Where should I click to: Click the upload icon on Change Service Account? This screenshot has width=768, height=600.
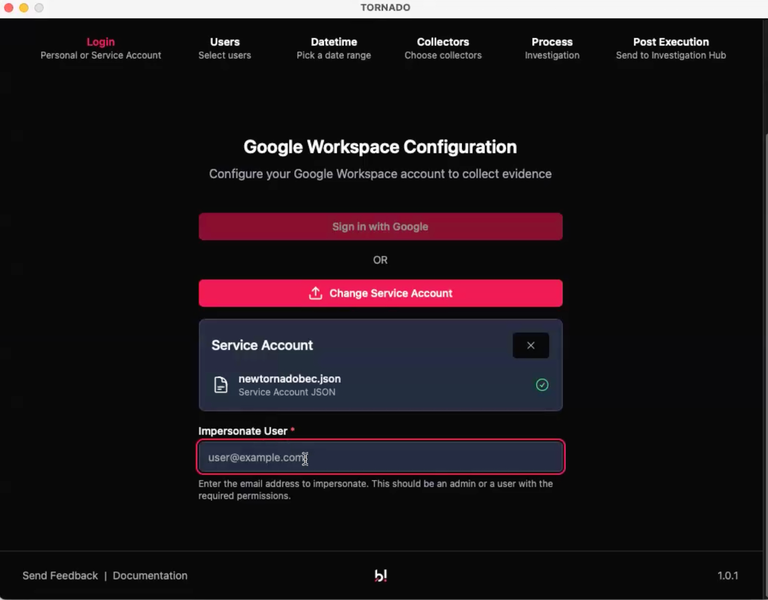315,293
